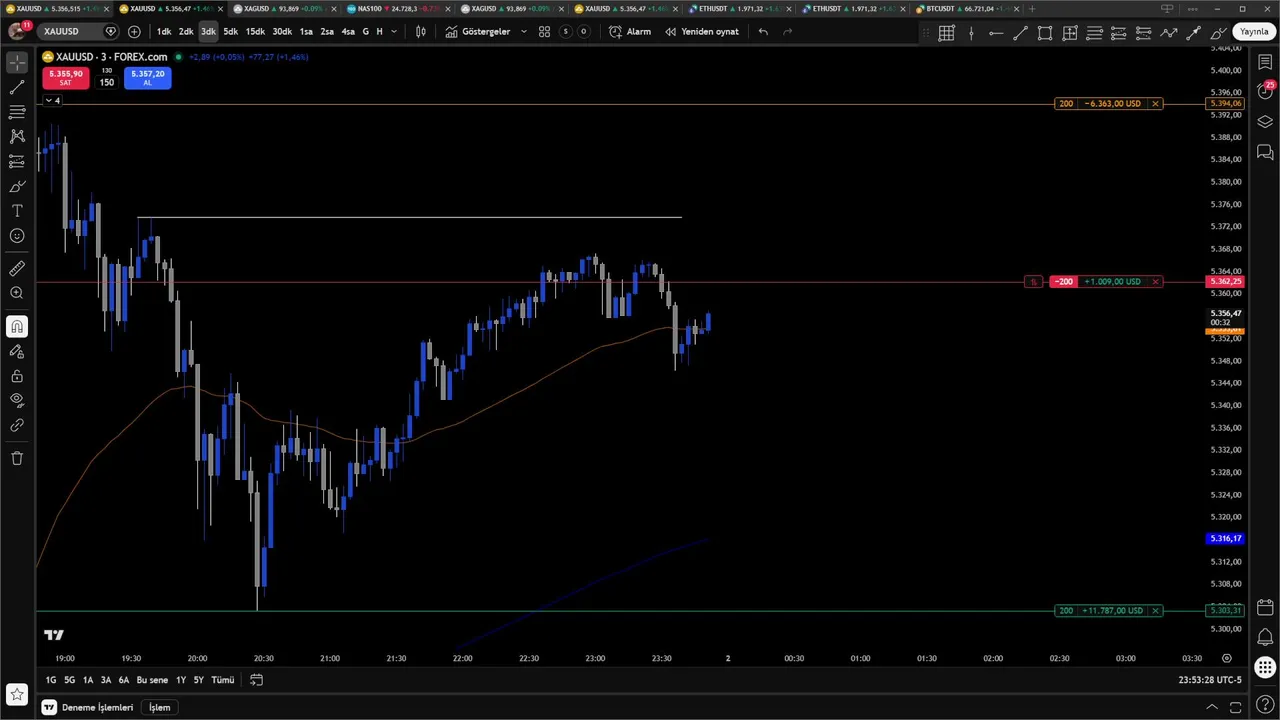Select the 30dk timeframe
This screenshot has height=720, width=1280.
click(x=282, y=32)
